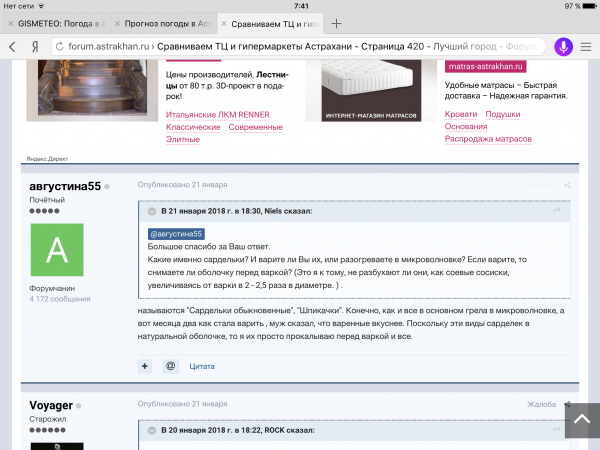Collapse the Niels quote with the round toggle
This screenshot has height=450, width=600.
coord(152,211)
